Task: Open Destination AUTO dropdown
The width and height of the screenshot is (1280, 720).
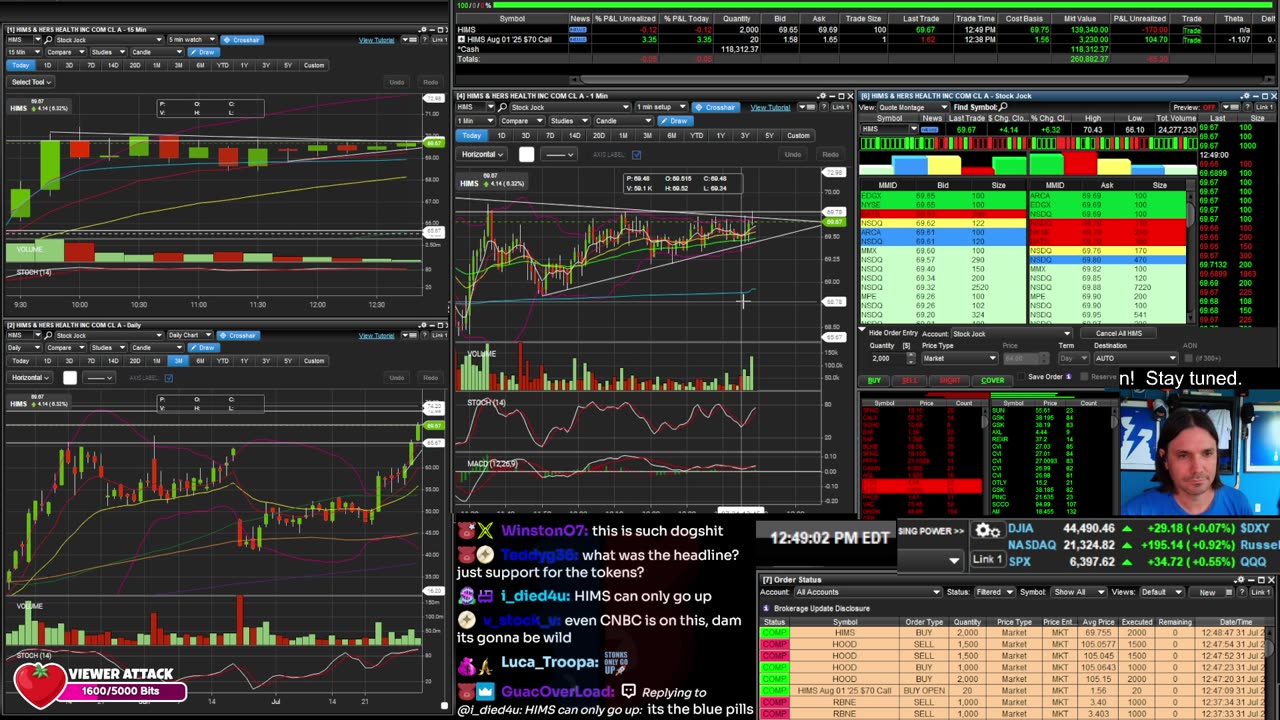Action: click(x=1136, y=358)
